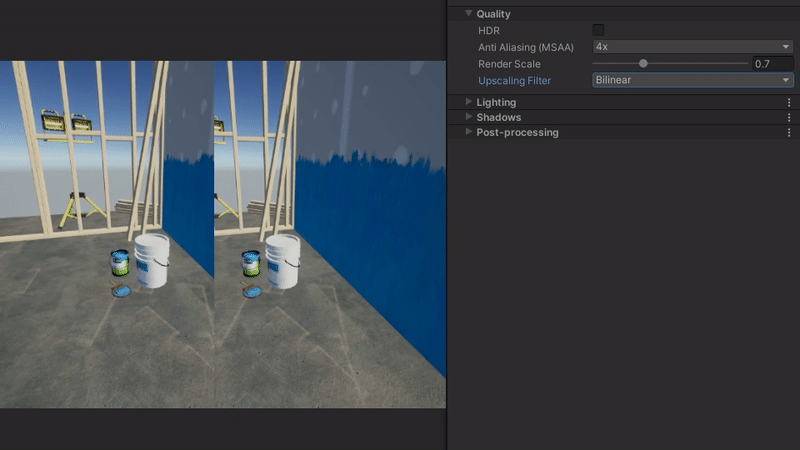
Task: Click the white bucket in the left view
Action: point(152,260)
